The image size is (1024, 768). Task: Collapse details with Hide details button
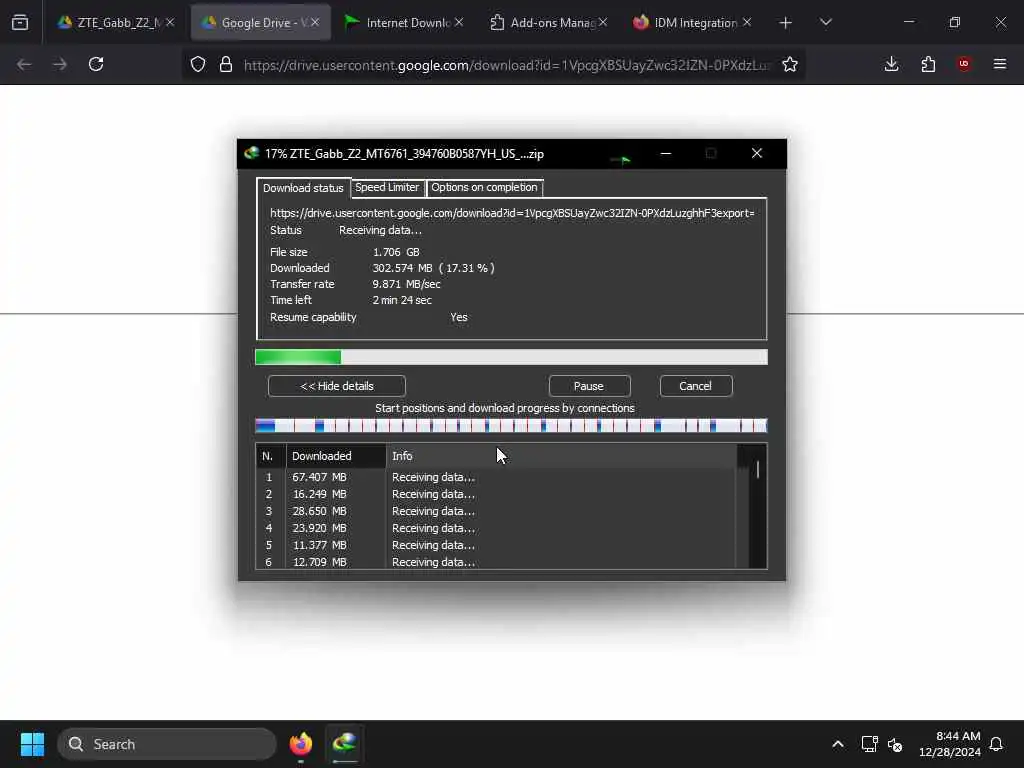(x=337, y=386)
